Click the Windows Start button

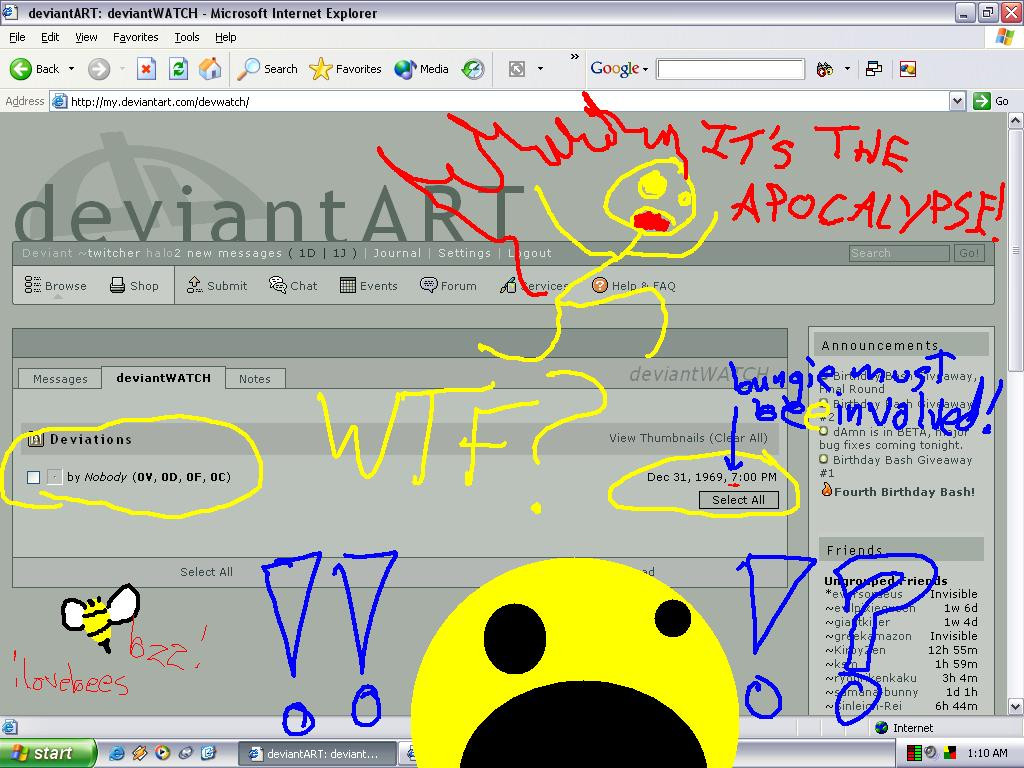pos(48,753)
